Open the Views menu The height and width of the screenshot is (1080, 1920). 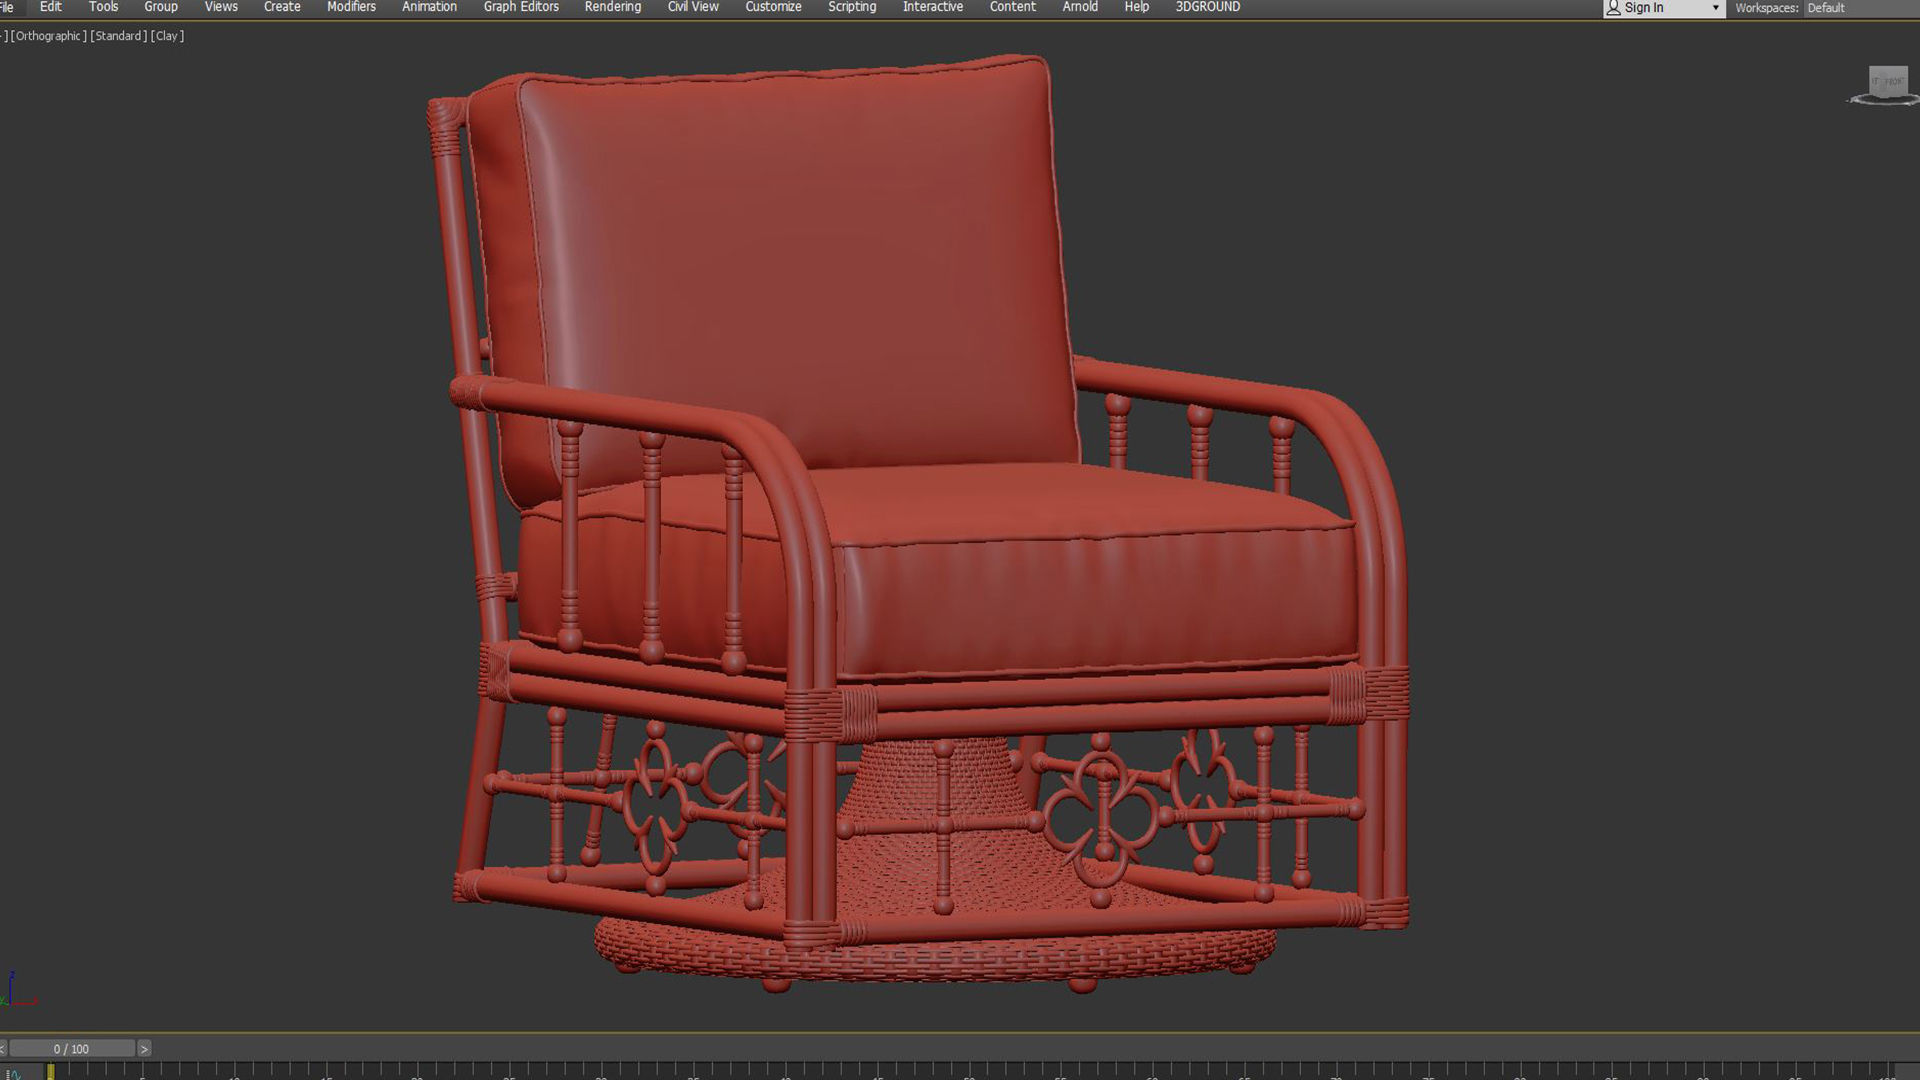pyautogui.click(x=221, y=7)
